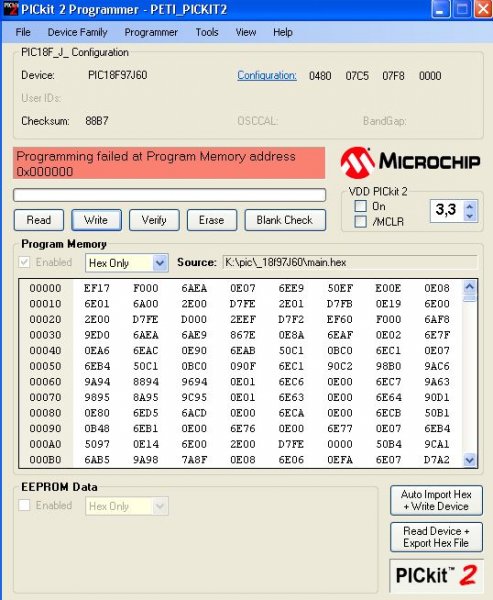Screen dimensions: 493x600
Task: Open the Tools menu
Action: (x=207, y=32)
